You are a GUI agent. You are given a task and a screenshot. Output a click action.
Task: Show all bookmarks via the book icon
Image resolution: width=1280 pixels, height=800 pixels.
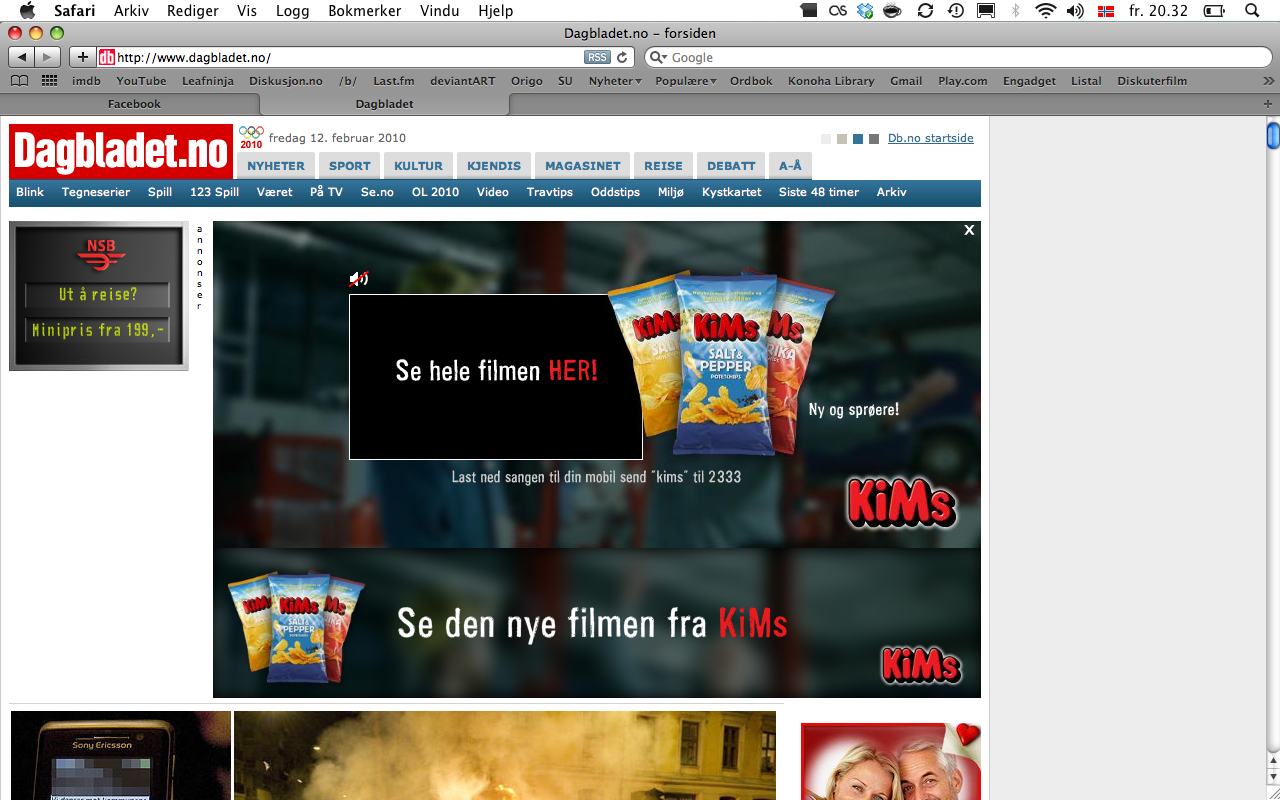point(19,81)
